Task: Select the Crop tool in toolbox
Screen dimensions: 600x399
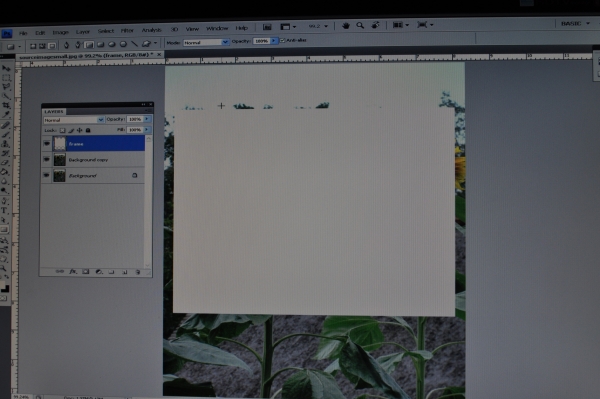Action: [x=6, y=105]
